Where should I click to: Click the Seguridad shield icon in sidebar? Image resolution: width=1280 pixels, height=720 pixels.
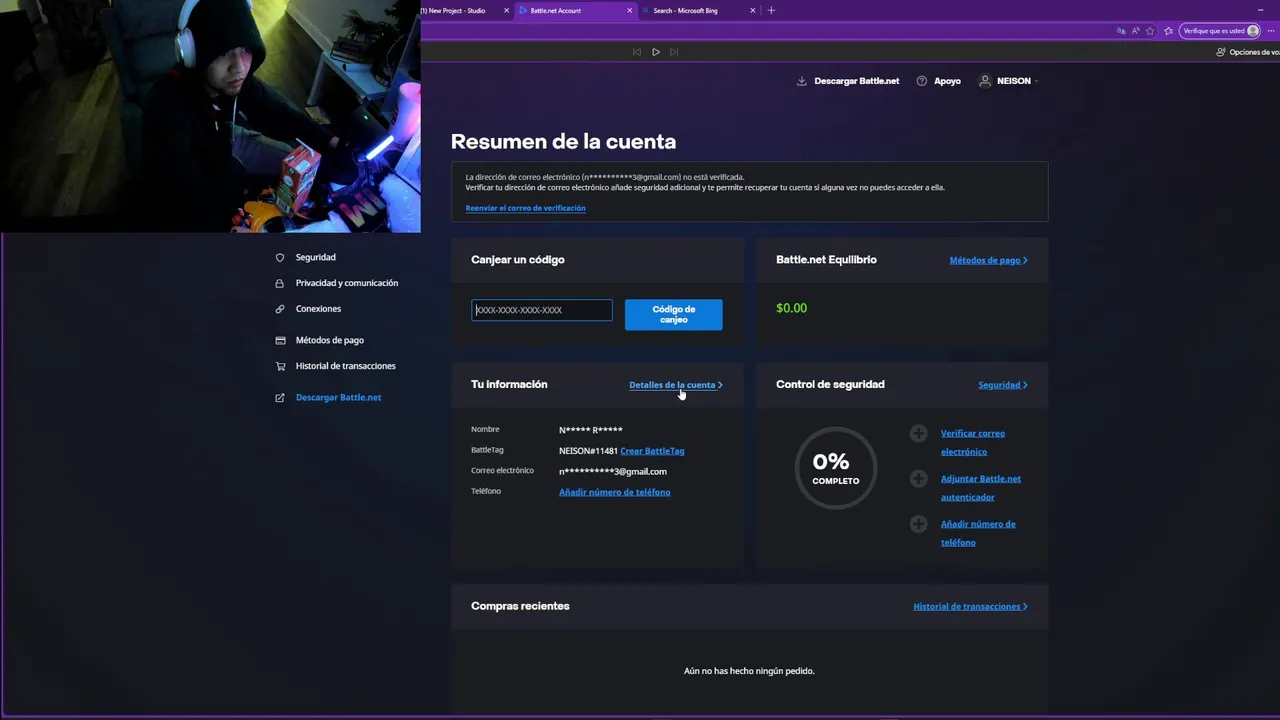click(x=280, y=257)
